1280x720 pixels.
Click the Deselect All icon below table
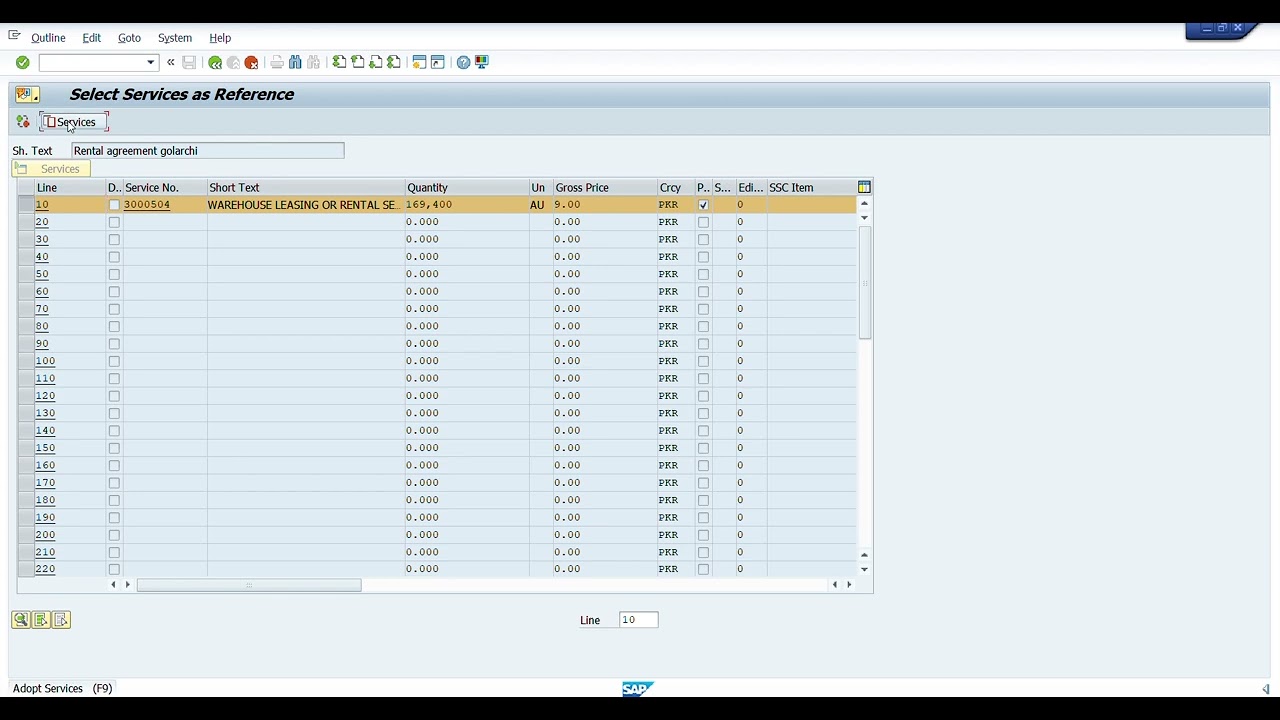pyautogui.click(x=61, y=620)
